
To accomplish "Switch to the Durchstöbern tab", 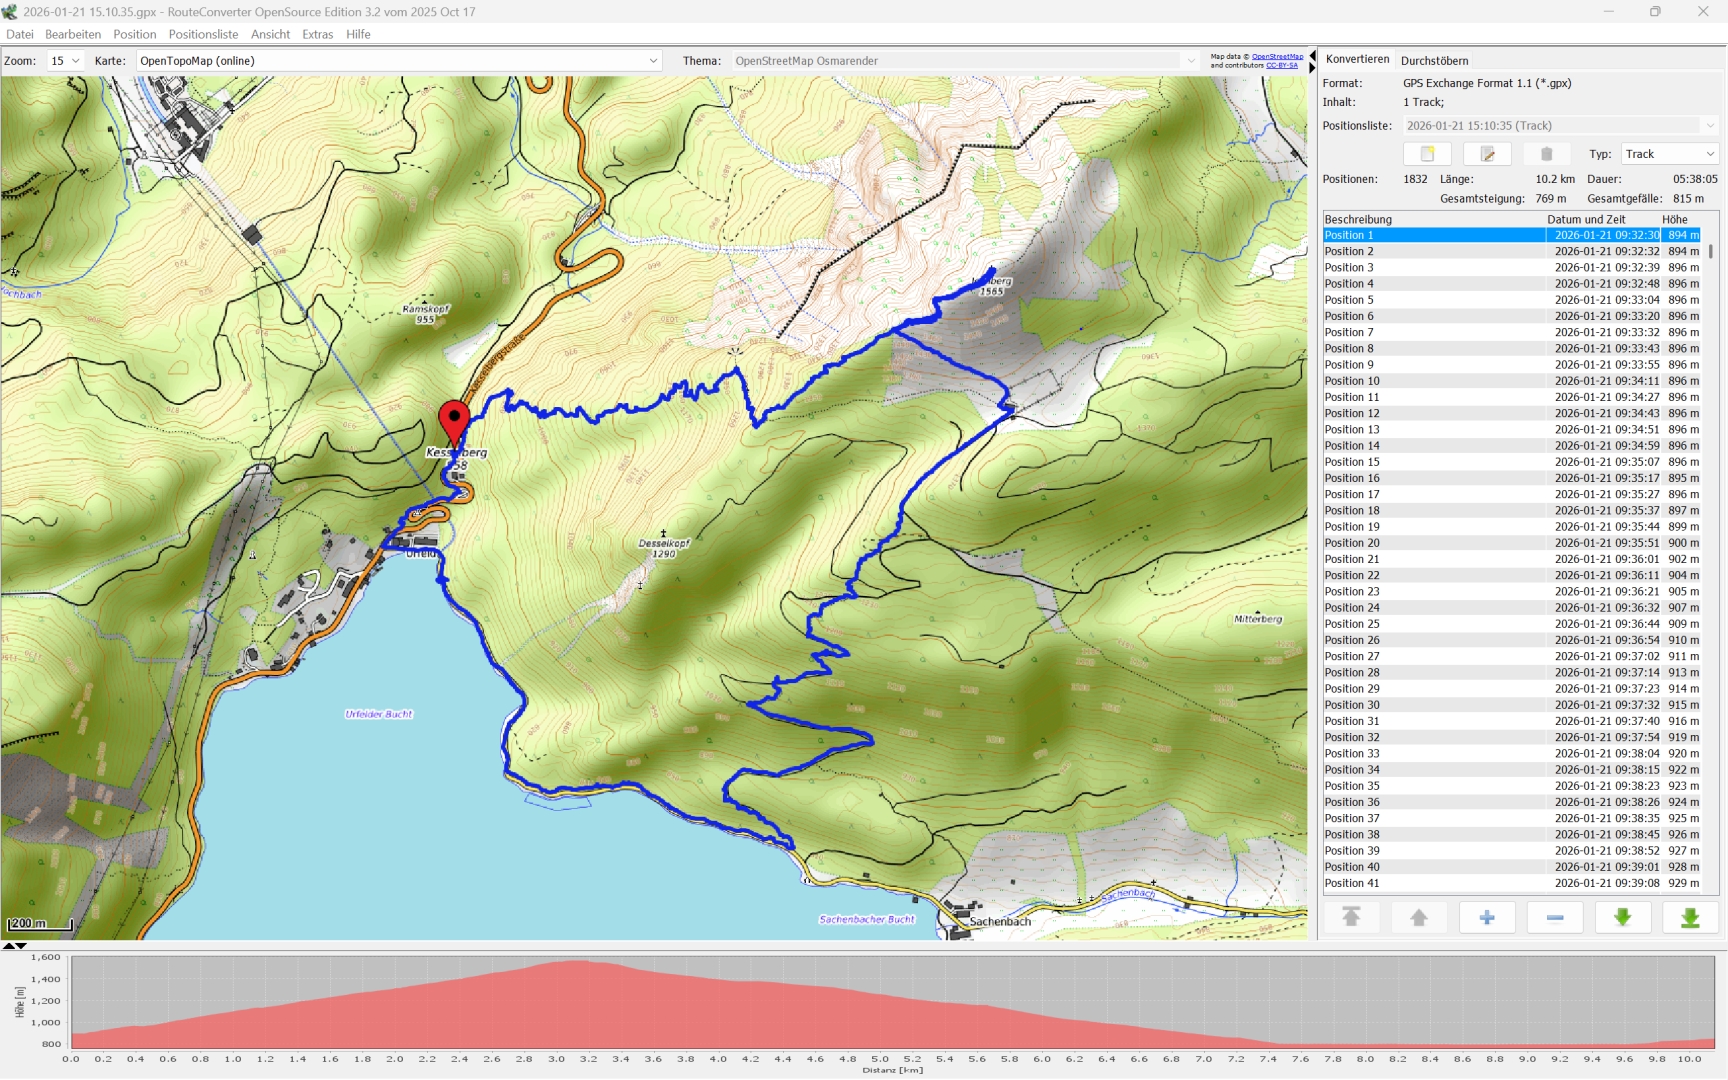I will click(x=1434, y=61).
